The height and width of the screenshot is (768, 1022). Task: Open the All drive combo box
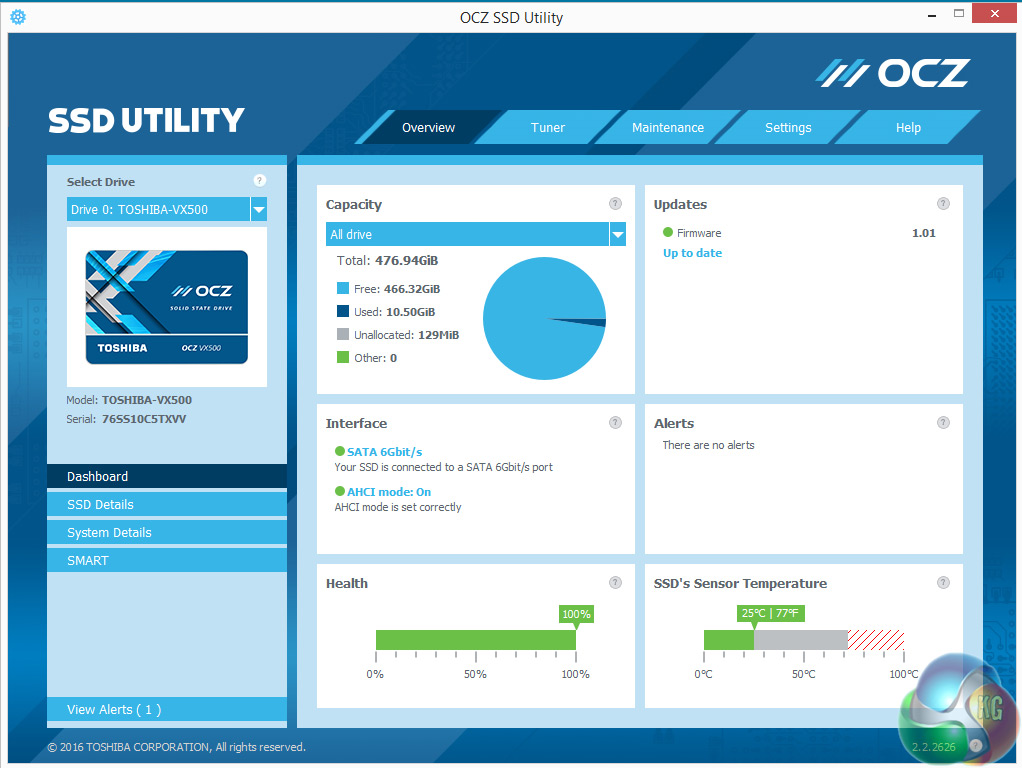[476, 234]
